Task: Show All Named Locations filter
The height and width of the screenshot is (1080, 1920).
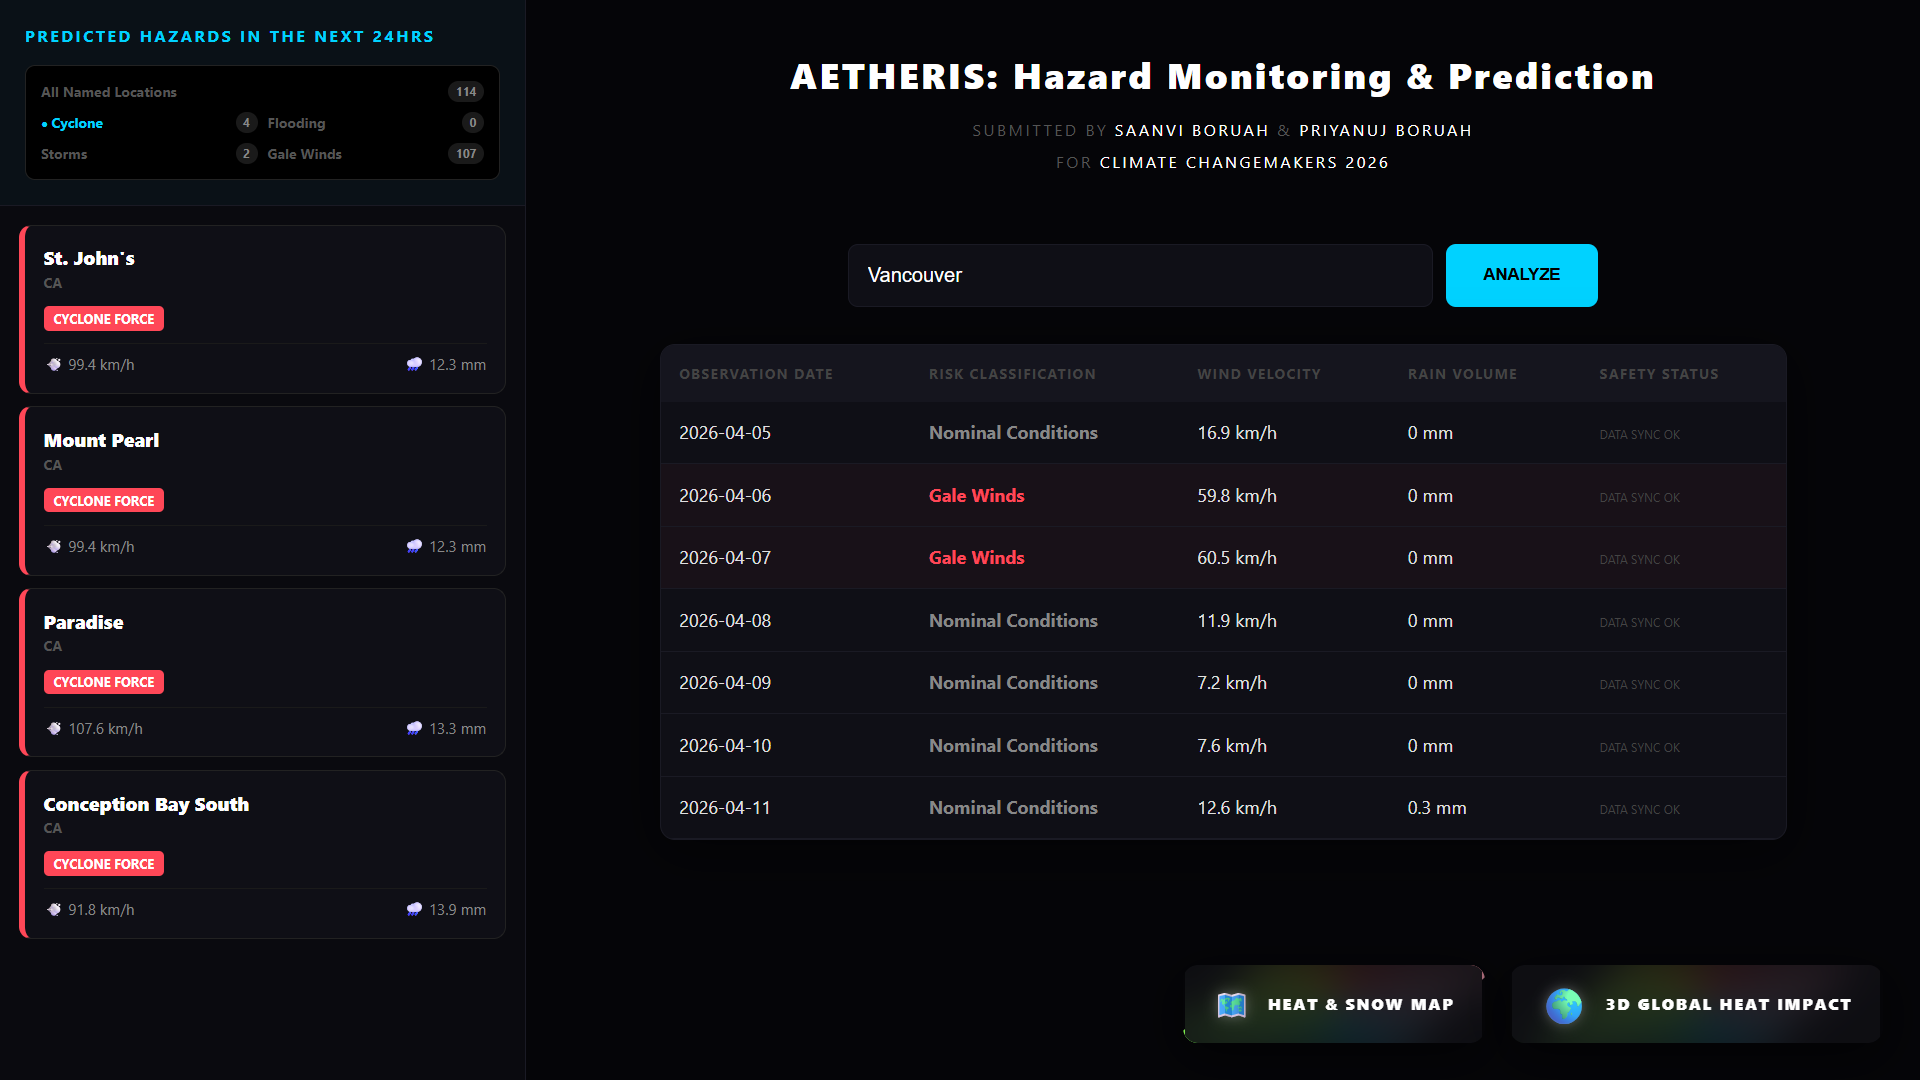Action: click(109, 92)
